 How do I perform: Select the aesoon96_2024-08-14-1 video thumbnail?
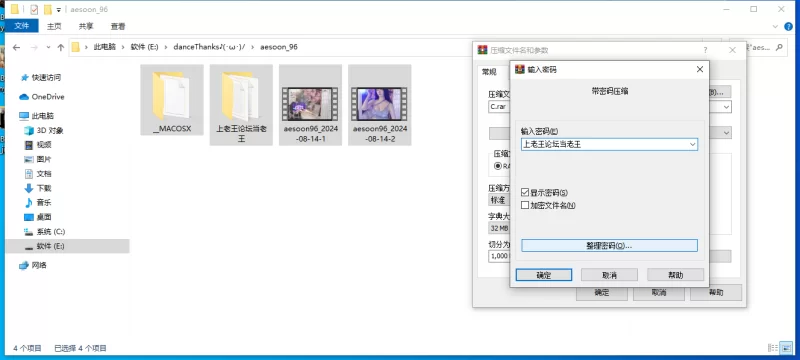click(311, 105)
